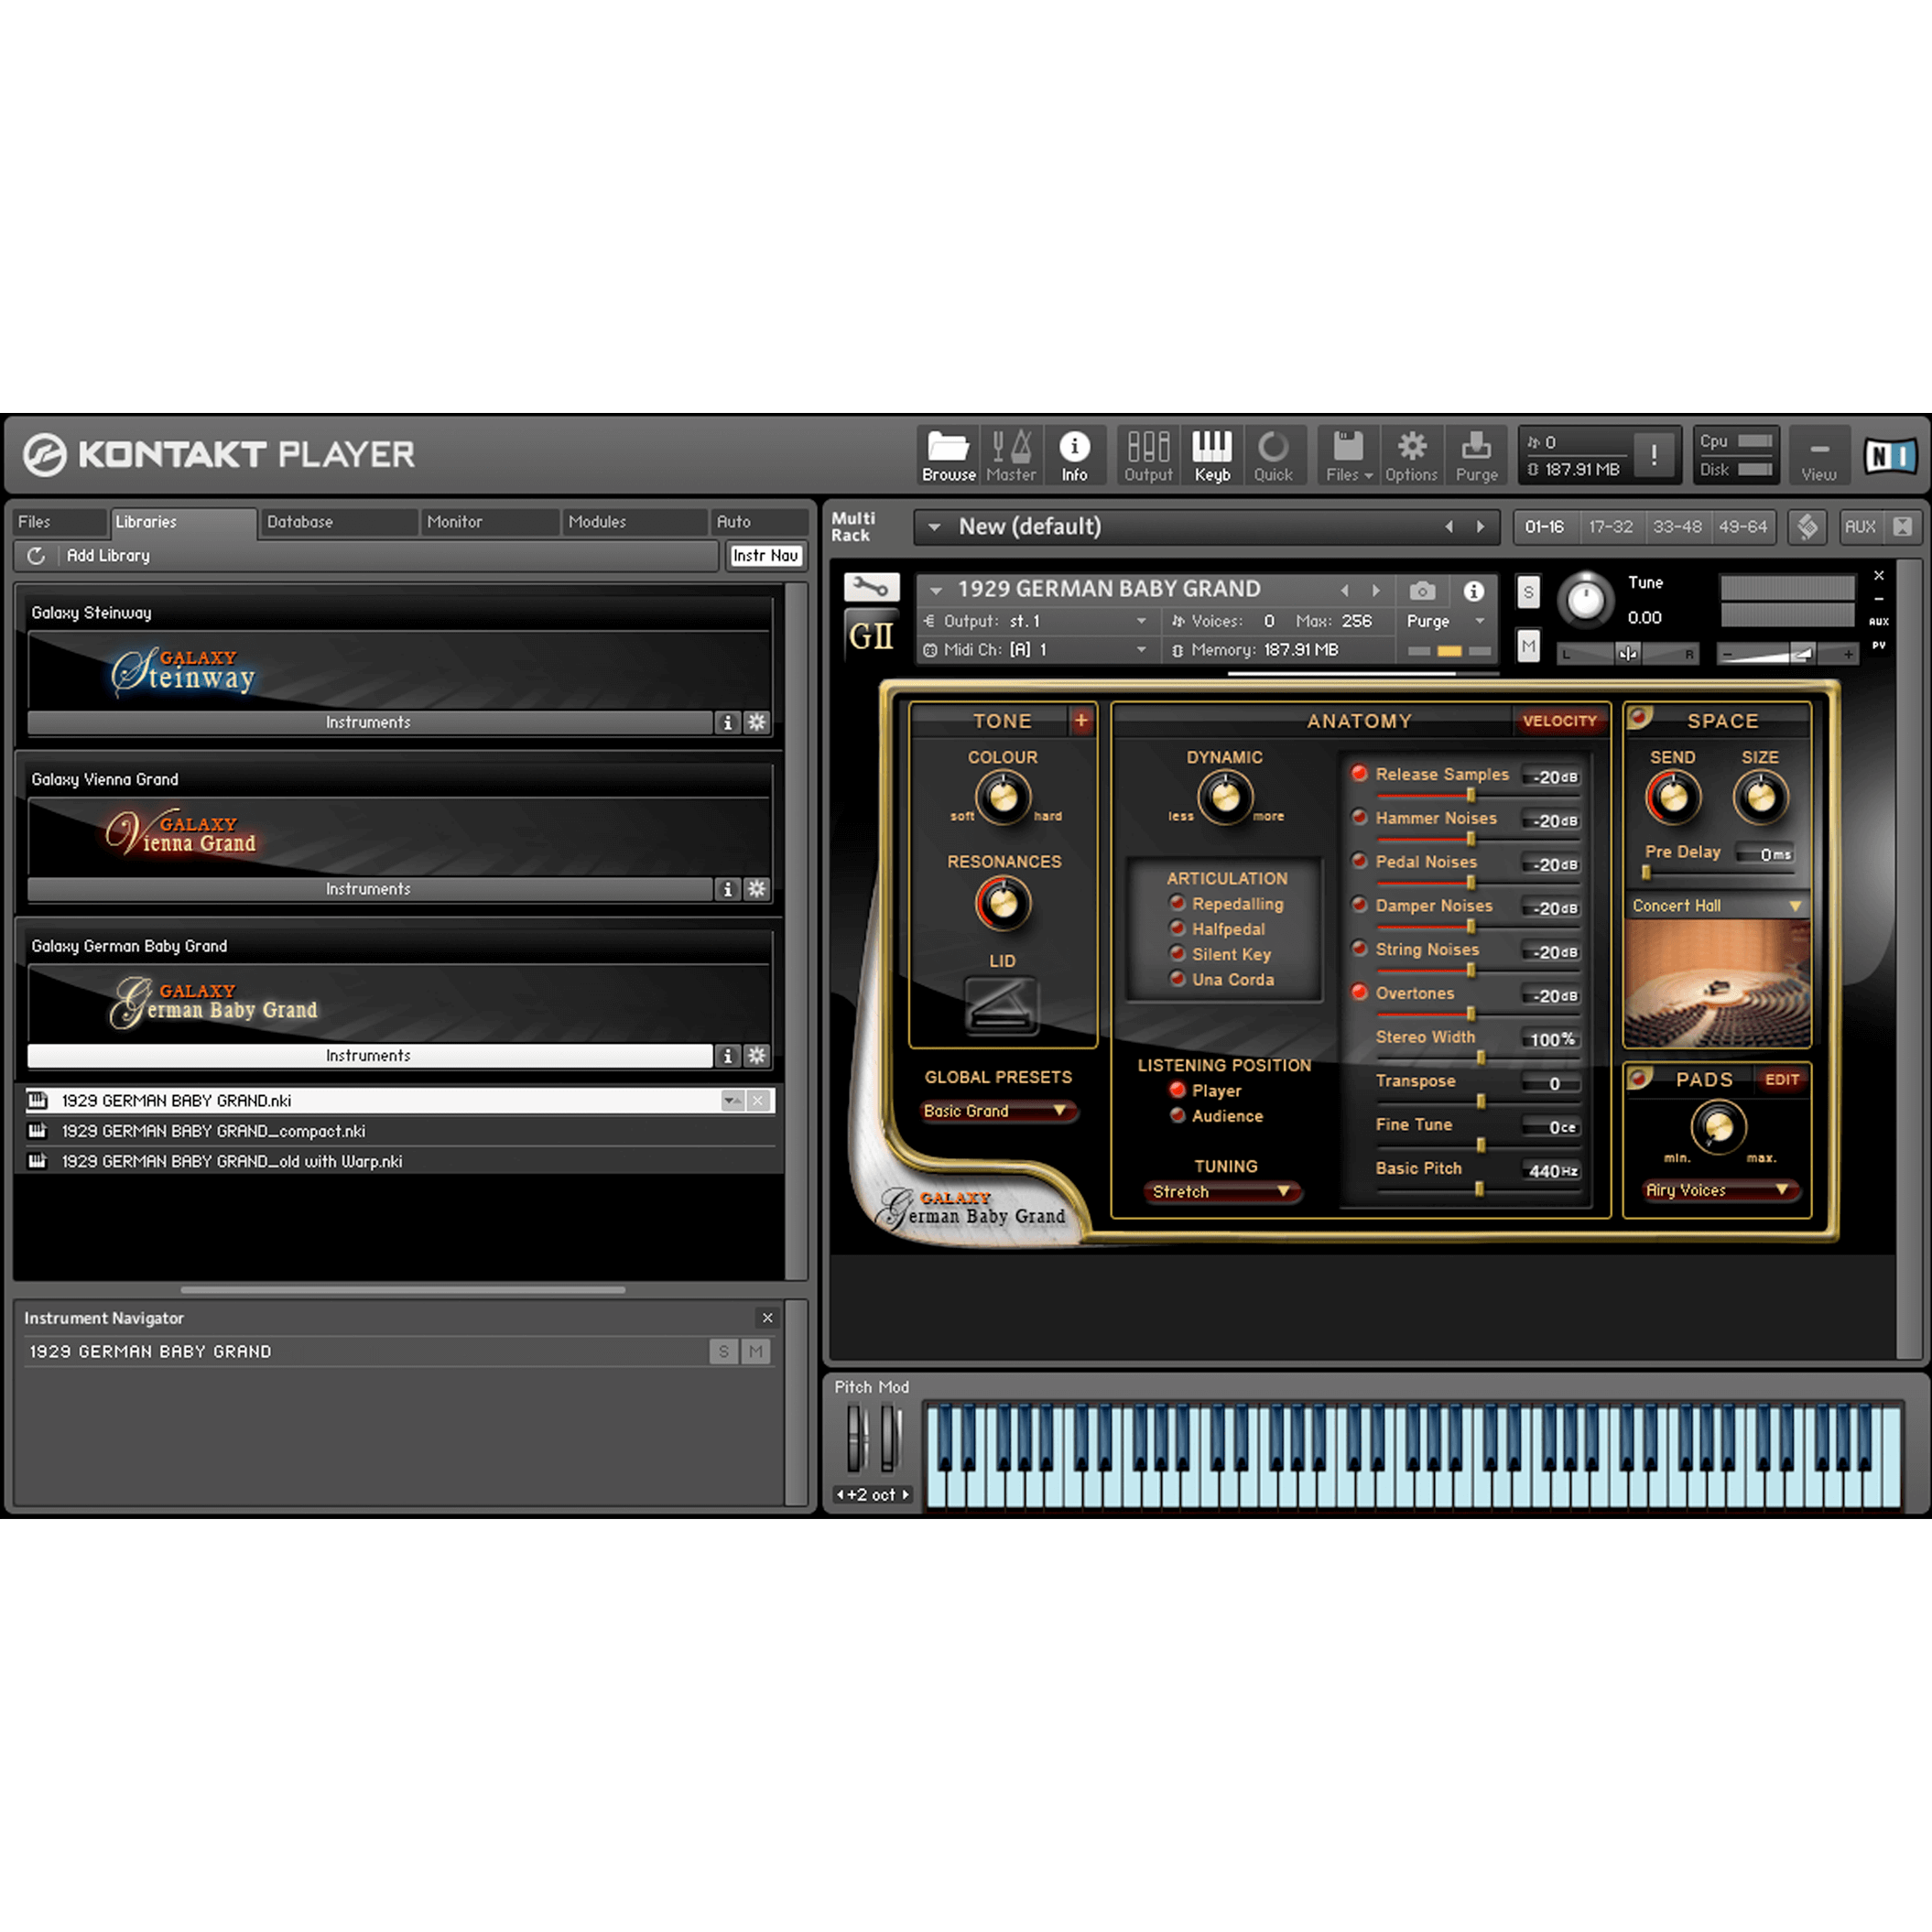Load 1929 GERMAN BABY GRAND_compact.nki instrument
This screenshot has height=1932, width=1932.
[x=214, y=1131]
